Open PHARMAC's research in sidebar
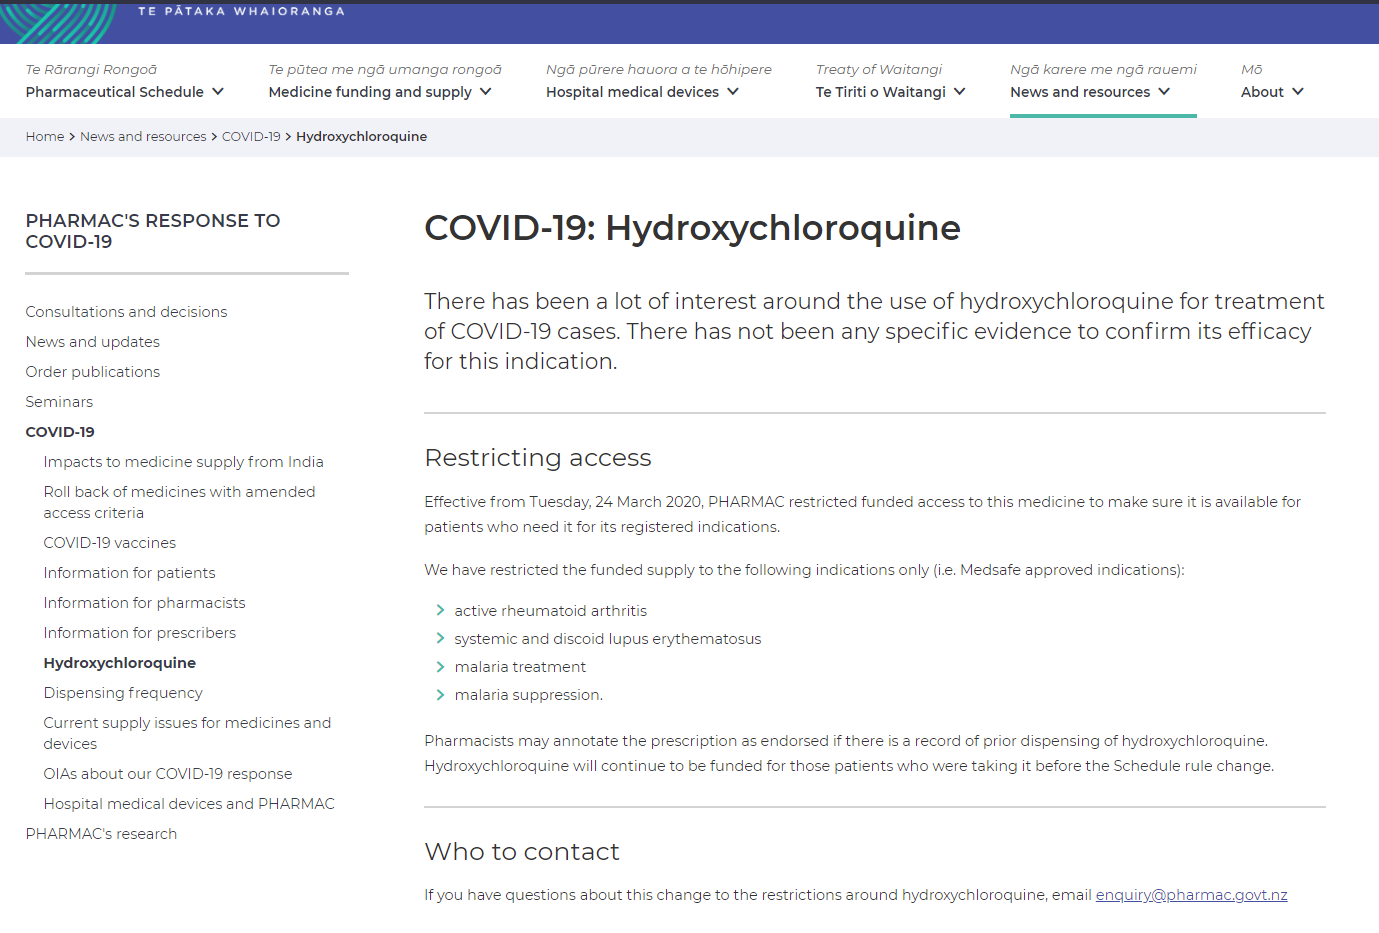 tap(101, 834)
